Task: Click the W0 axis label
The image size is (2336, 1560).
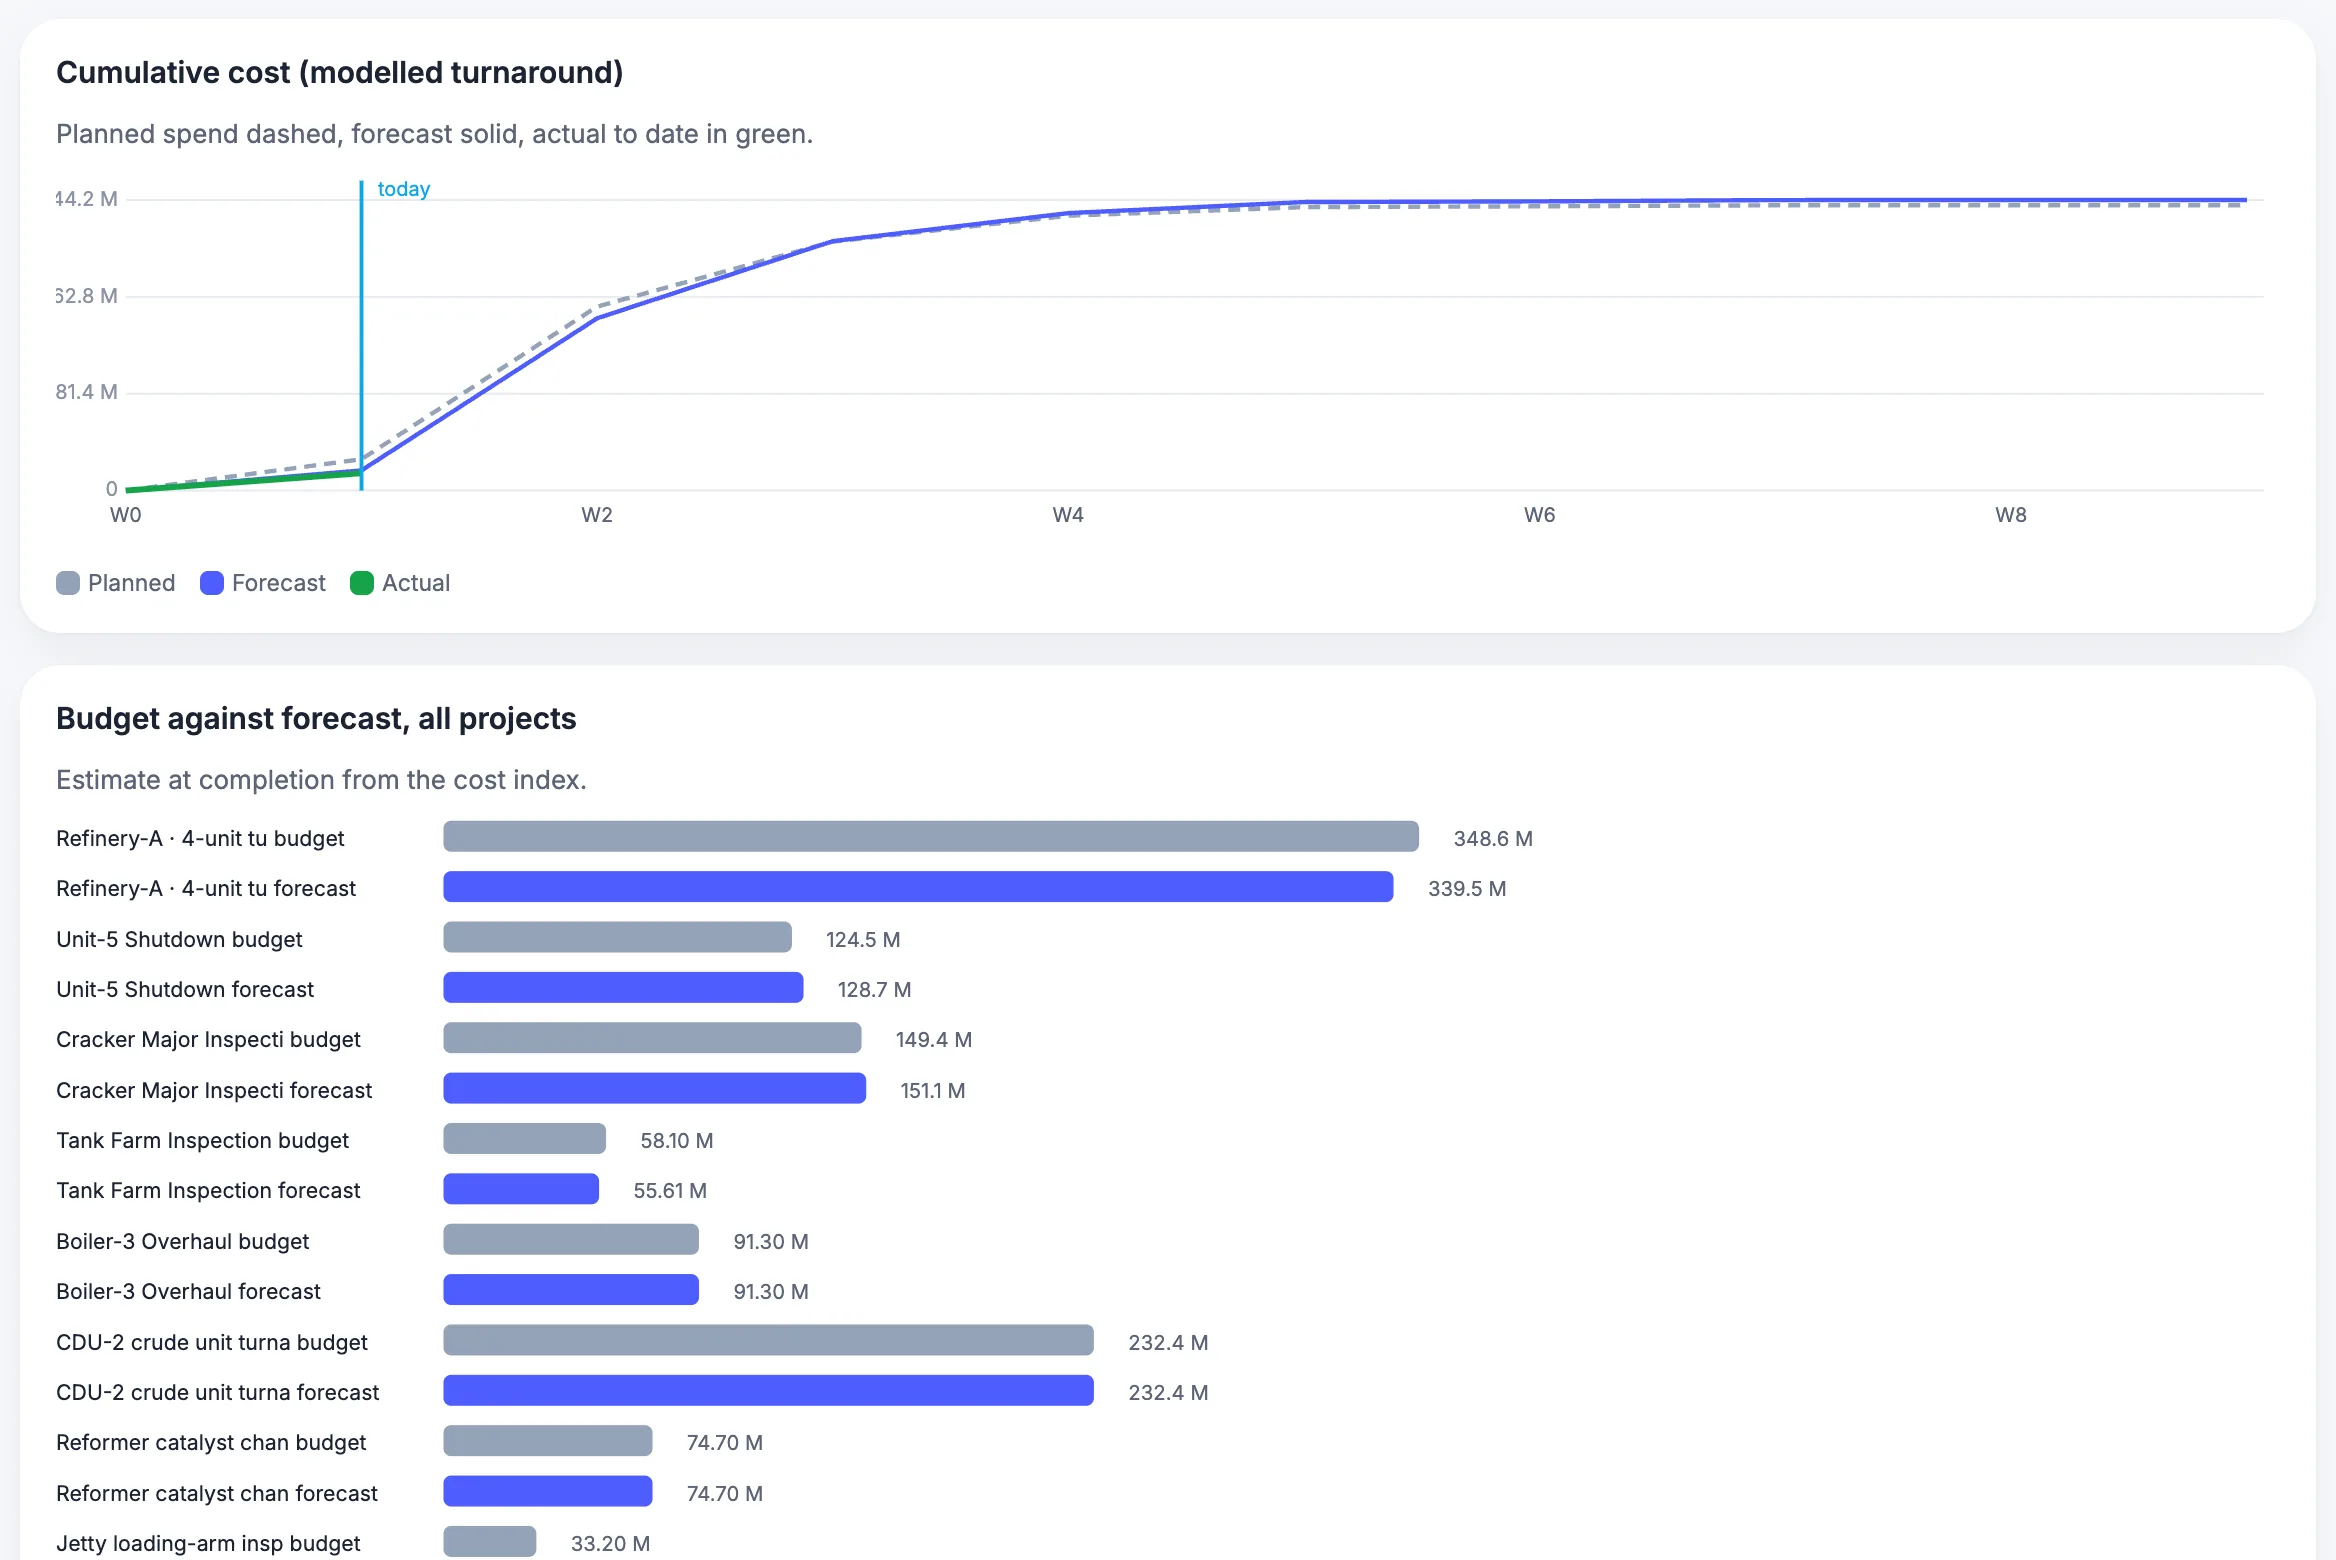Action: (126, 515)
